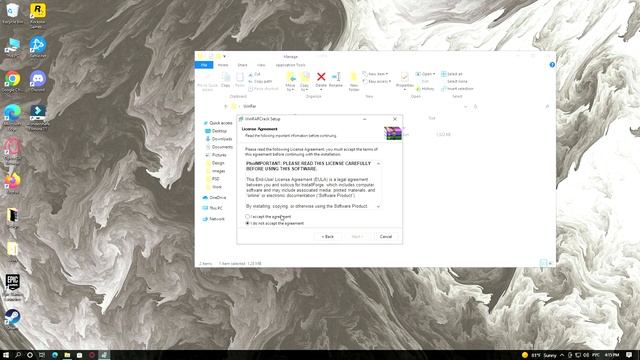
Task: Open Rockstar Games Launcher desktop icon
Action: (38, 16)
